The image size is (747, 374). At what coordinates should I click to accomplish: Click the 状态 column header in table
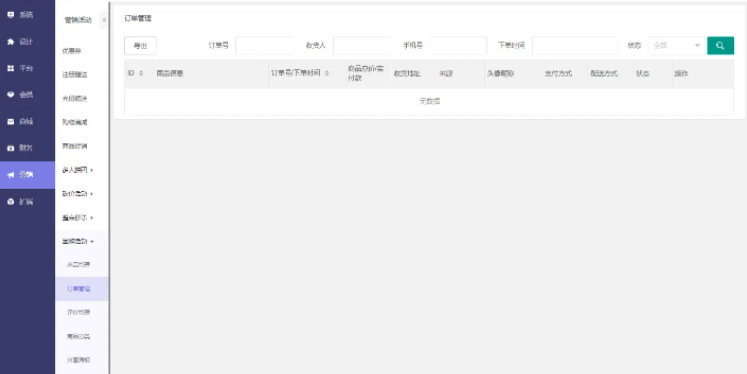coord(643,74)
